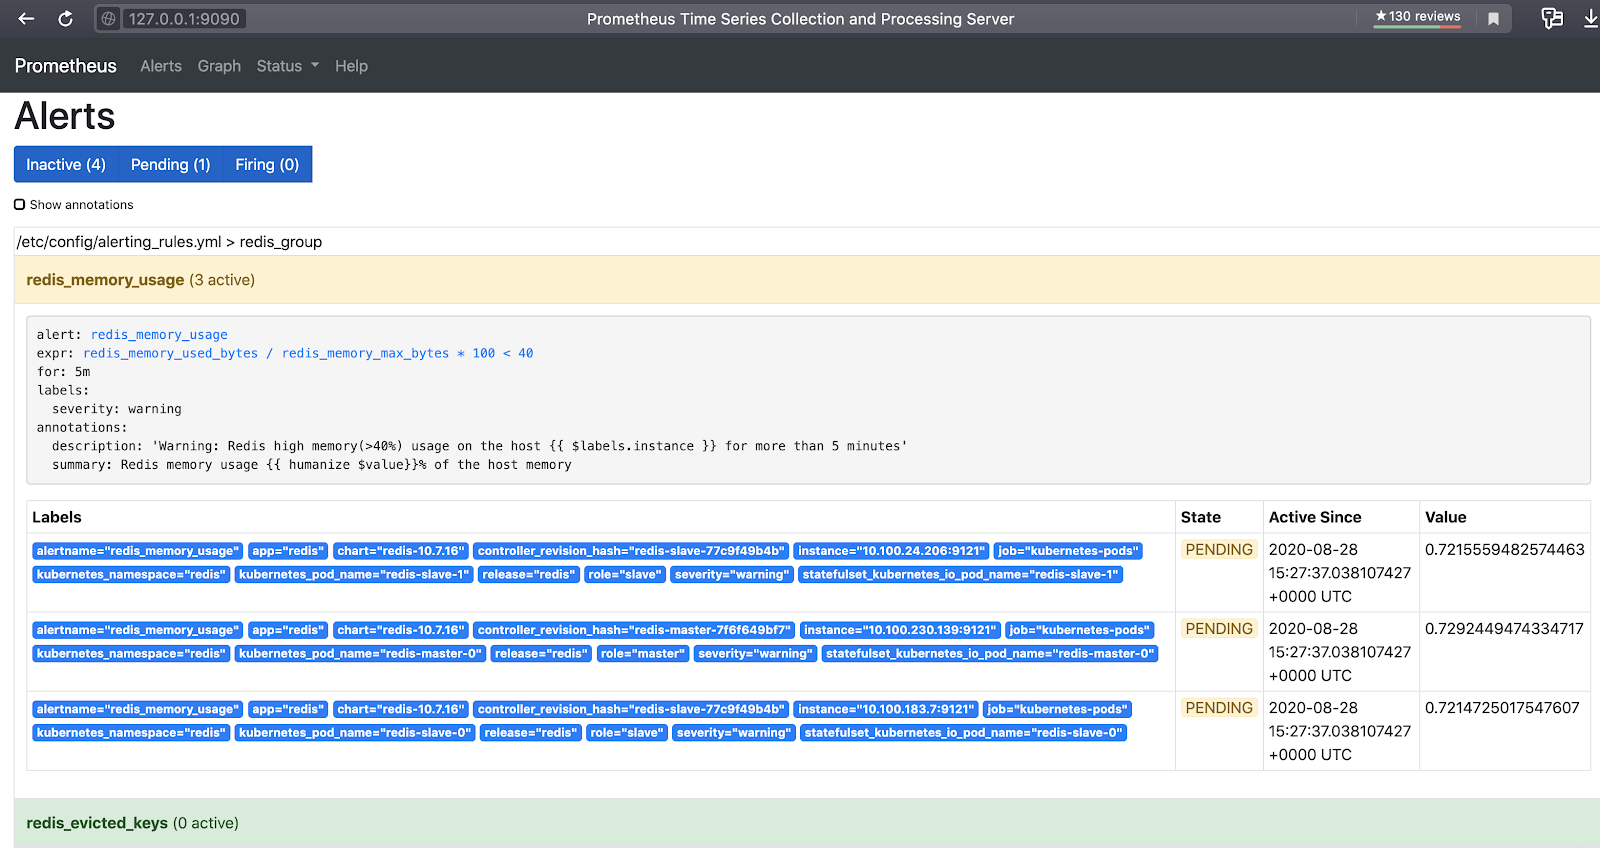The image size is (1600, 848).
Task: Select value 0.7292449474334717
Action: pyautogui.click(x=1504, y=629)
